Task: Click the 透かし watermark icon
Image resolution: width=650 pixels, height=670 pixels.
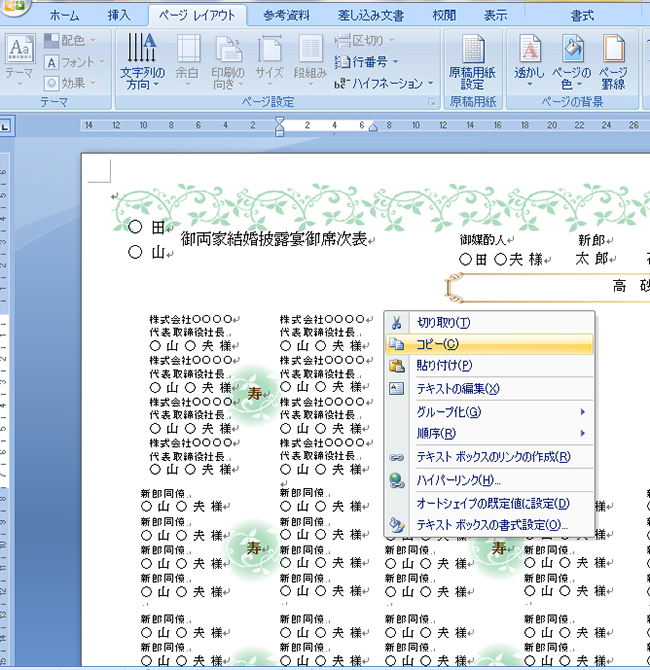Action: [x=530, y=60]
